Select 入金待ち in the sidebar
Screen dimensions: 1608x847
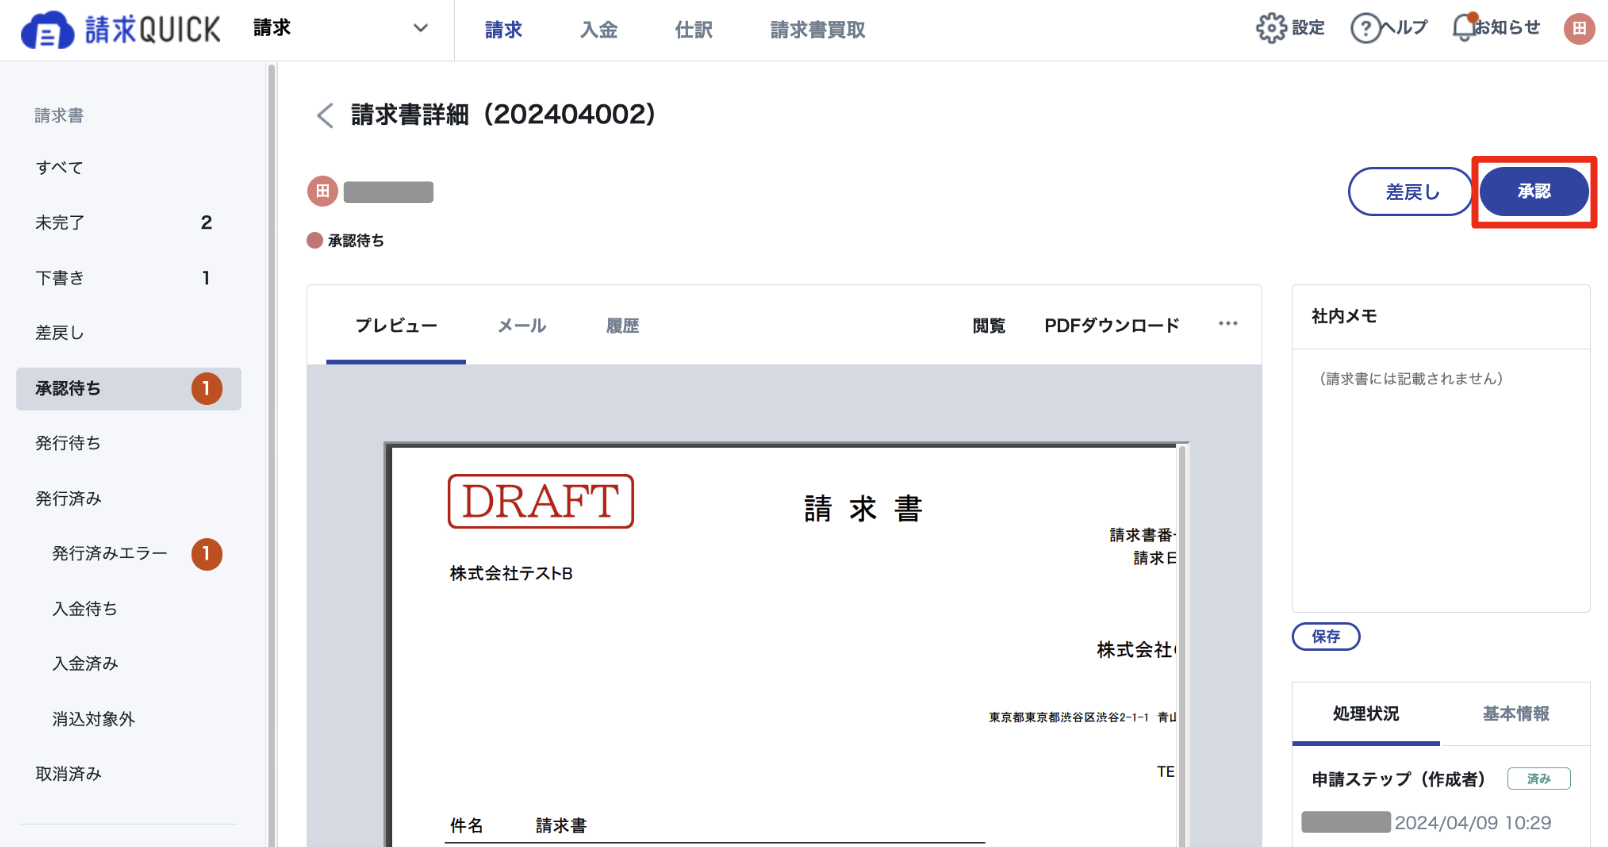[x=85, y=608]
